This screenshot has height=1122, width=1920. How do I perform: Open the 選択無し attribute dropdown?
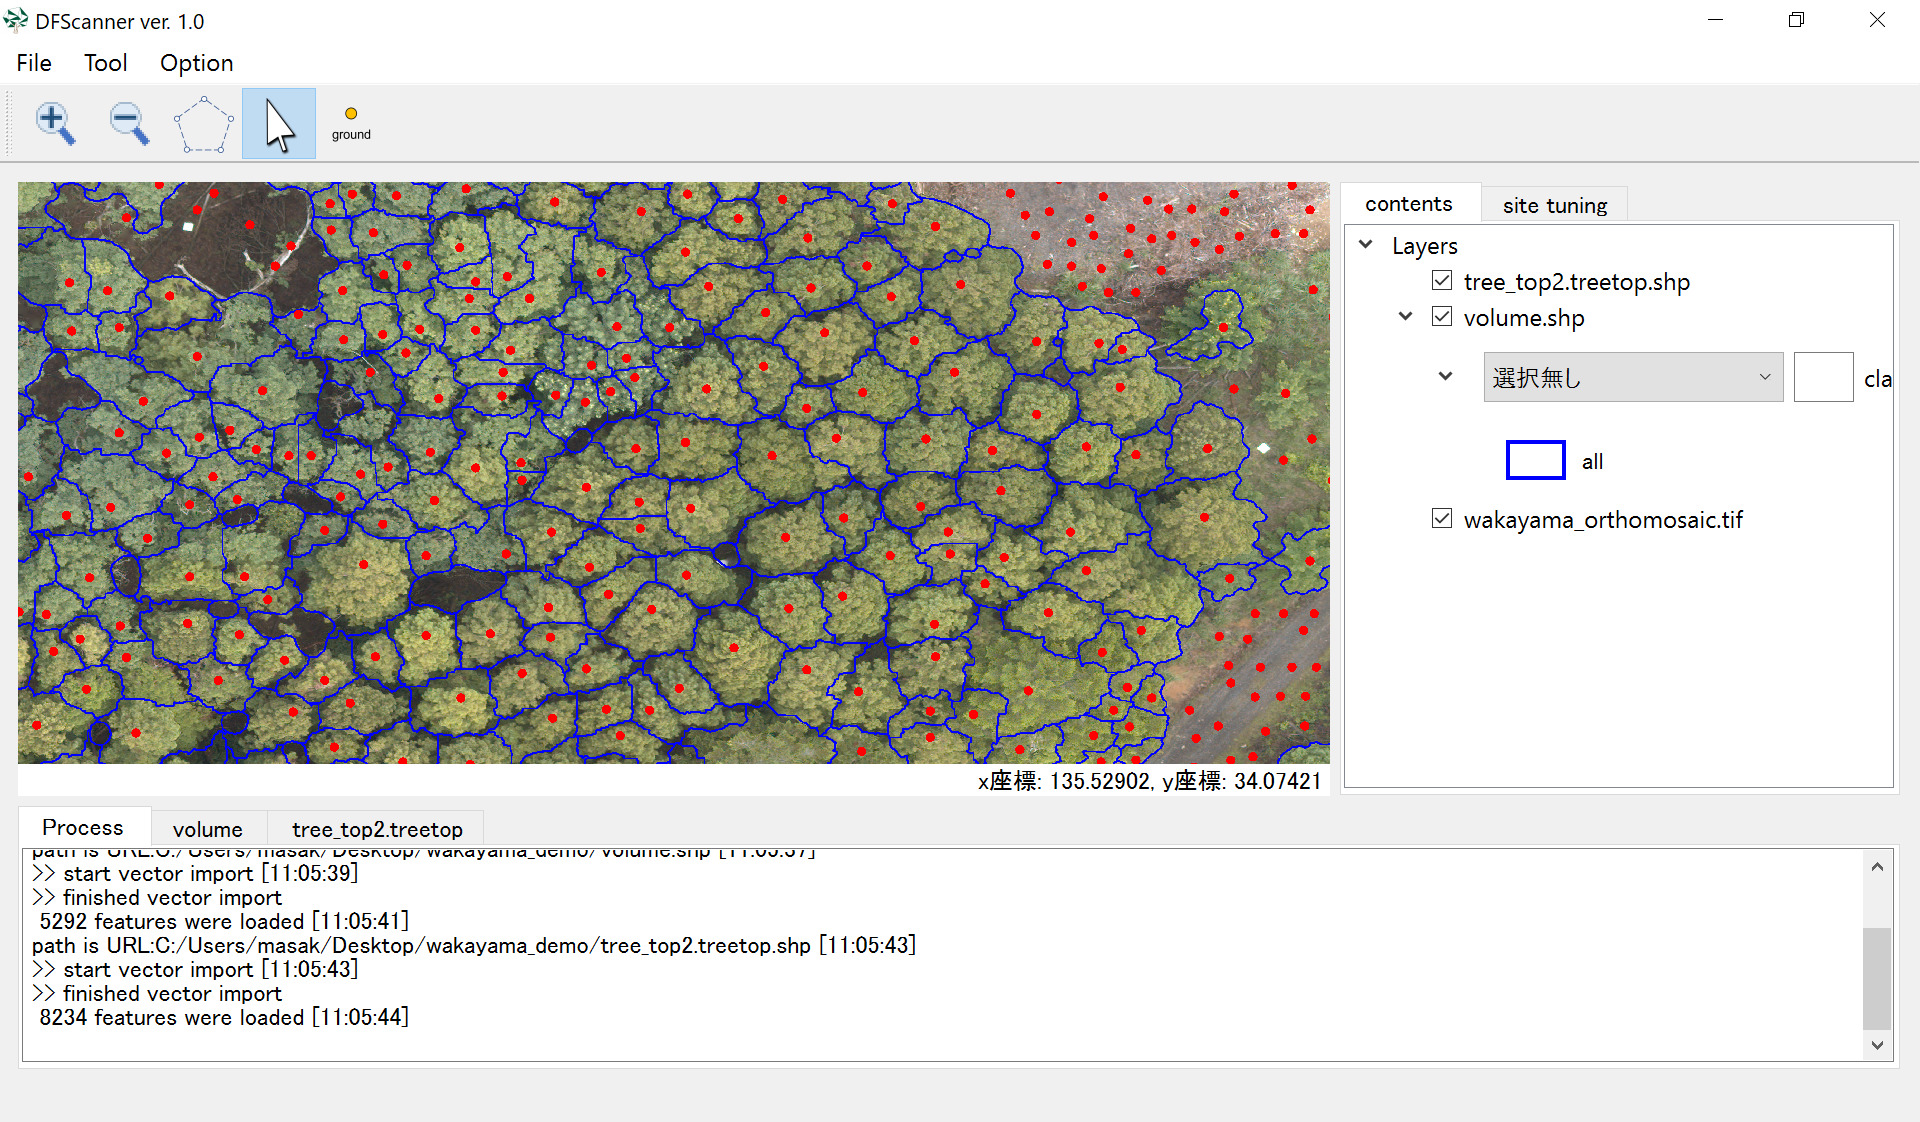click(x=1632, y=378)
